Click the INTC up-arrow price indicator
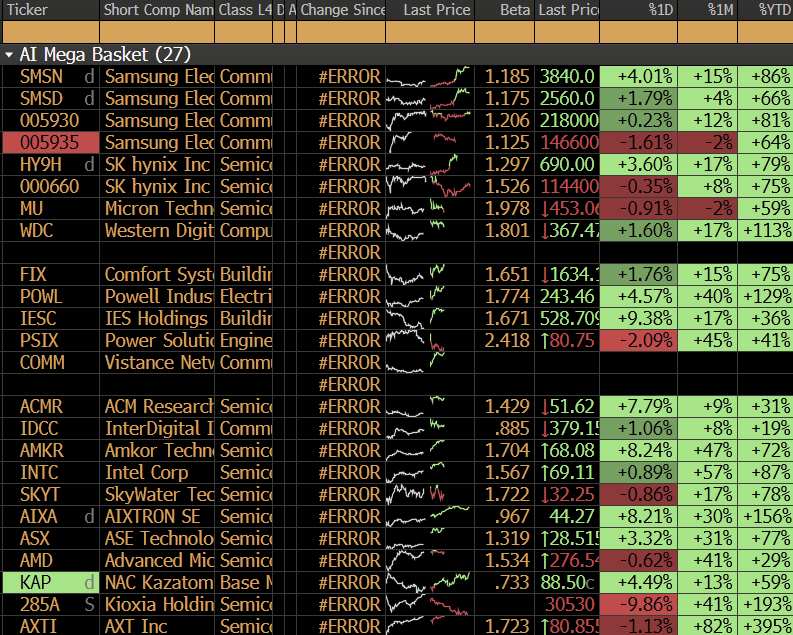The width and height of the screenshot is (793, 635). [545, 473]
